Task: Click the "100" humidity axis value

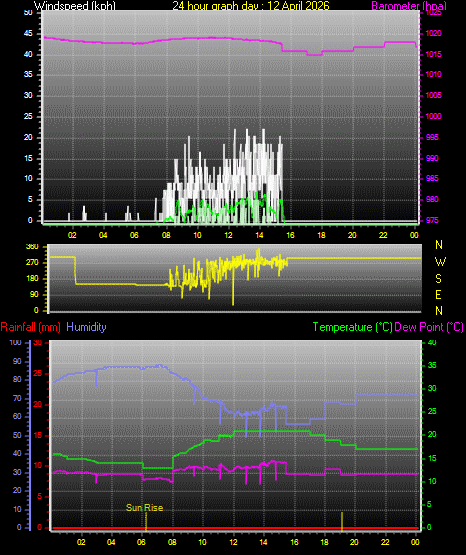Action: 16,342
